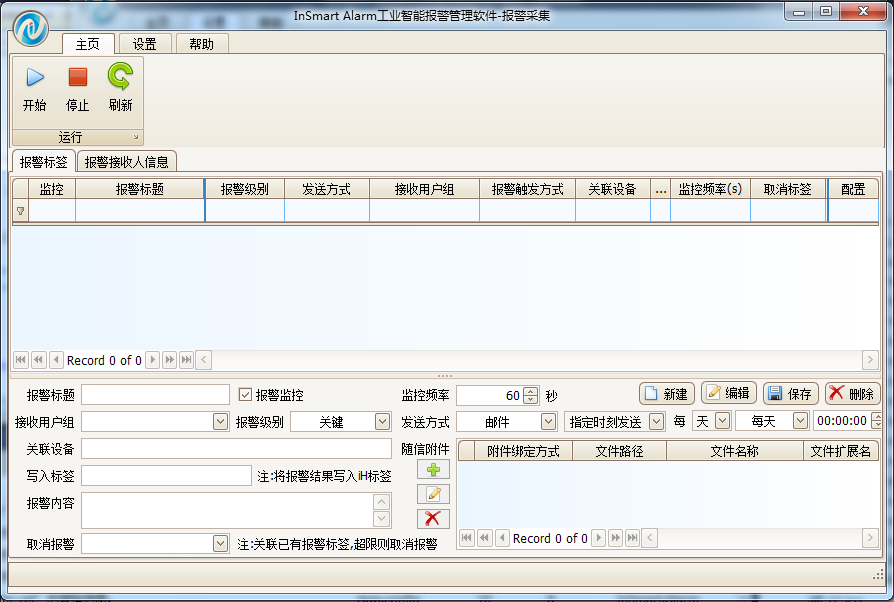Click the pencil edit attachment icon
The image size is (894, 602).
pyautogui.click(x=433, y=494)
